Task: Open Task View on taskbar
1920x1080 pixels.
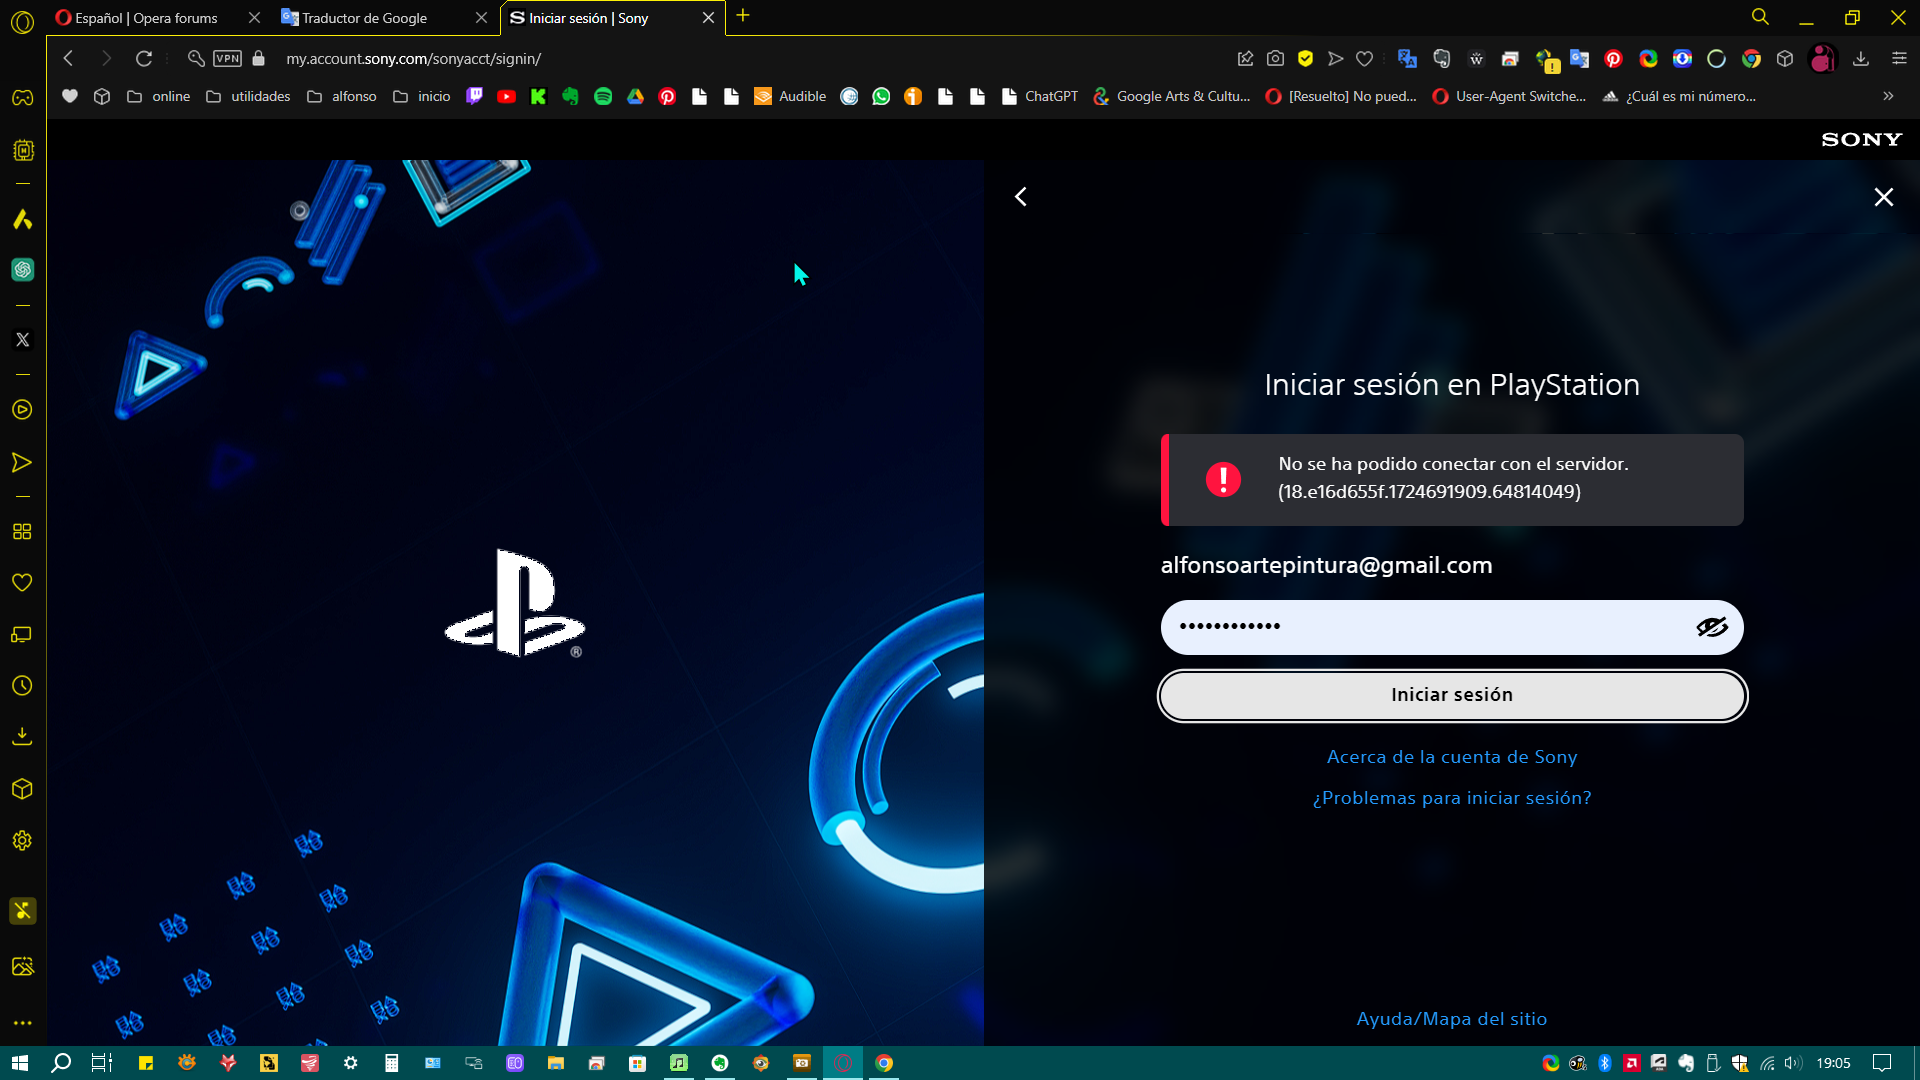Action: [102, 1063]
